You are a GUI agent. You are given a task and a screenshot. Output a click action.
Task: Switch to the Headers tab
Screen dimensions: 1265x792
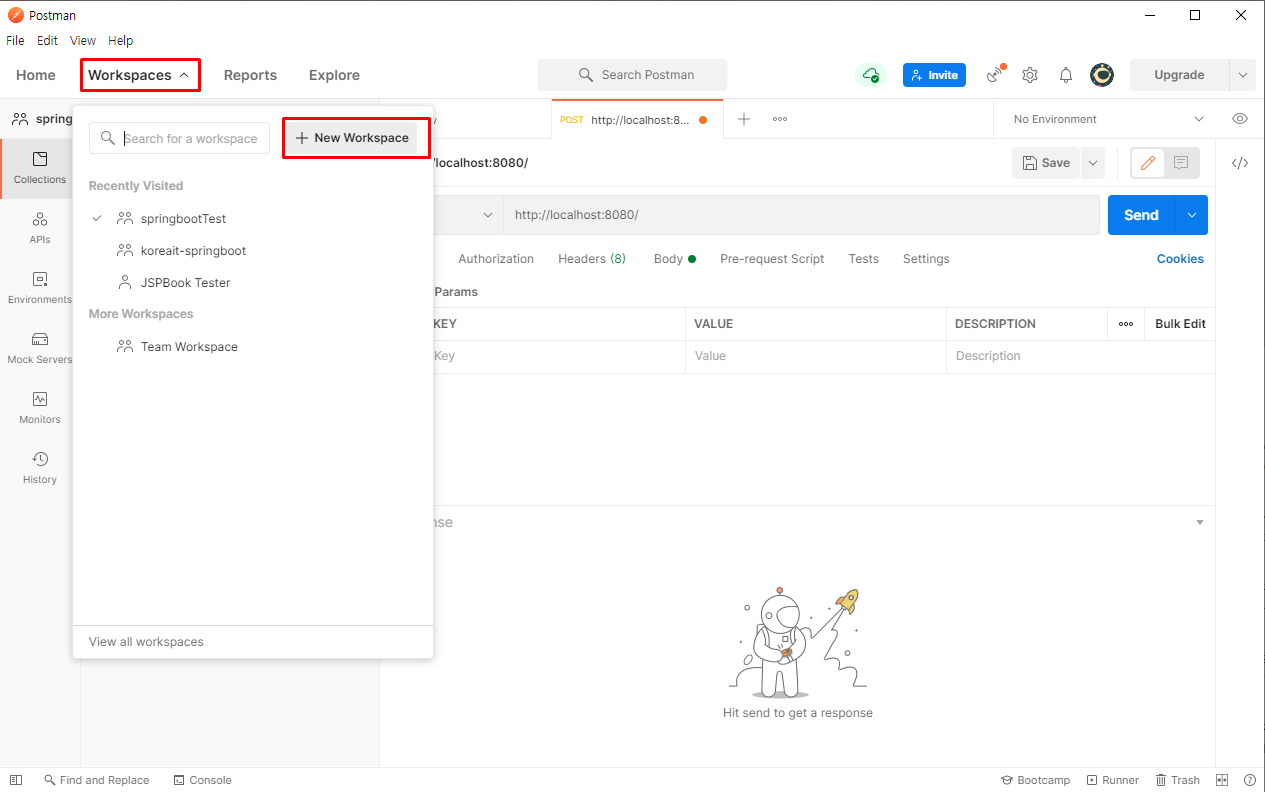(592, 259)
